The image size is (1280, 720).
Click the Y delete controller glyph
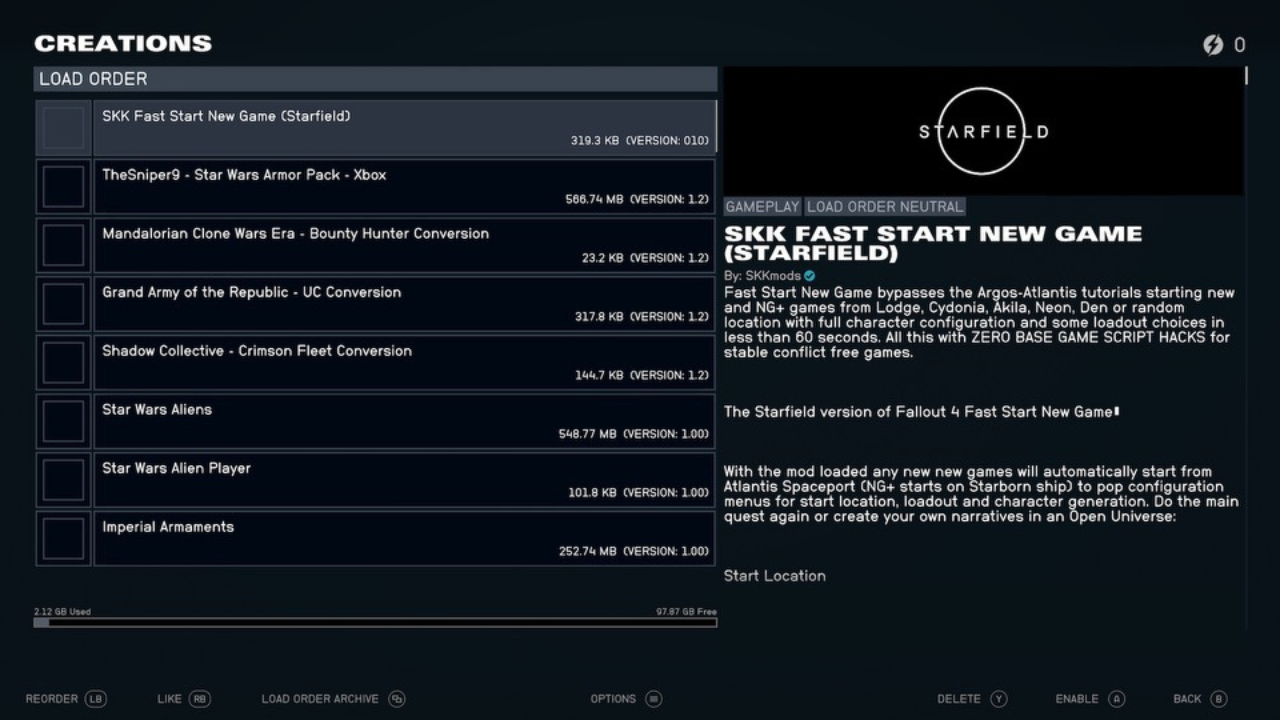click(x=999, y=699)
